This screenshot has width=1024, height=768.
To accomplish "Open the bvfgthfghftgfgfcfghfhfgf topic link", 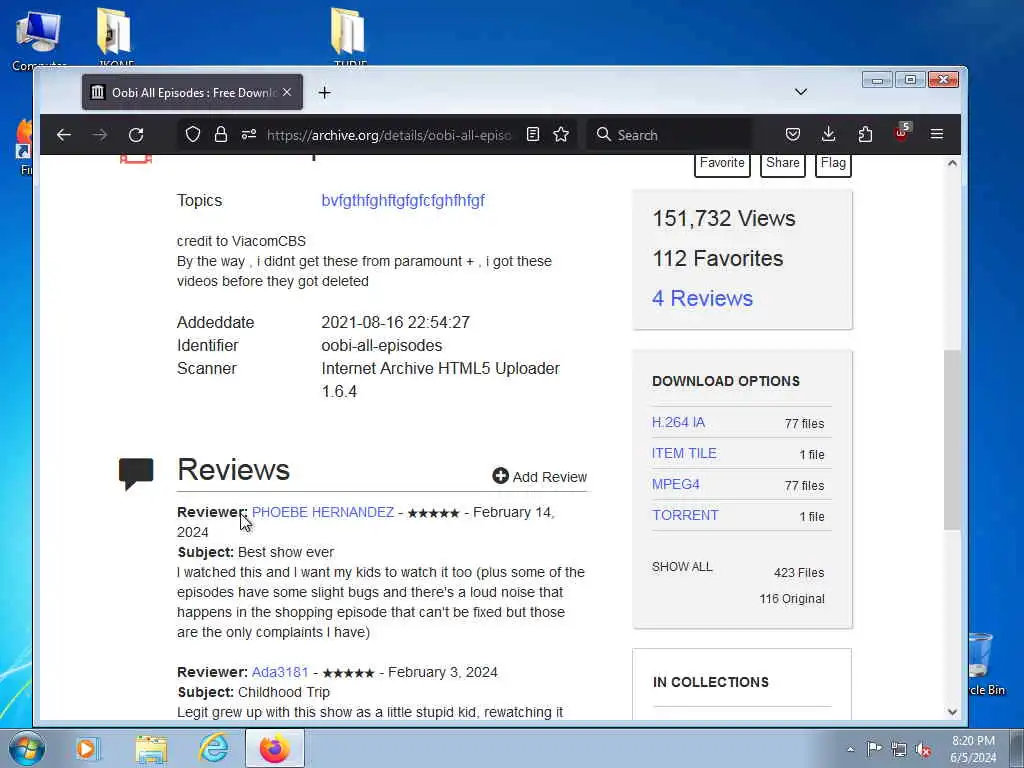I will (x=403, y=200).
